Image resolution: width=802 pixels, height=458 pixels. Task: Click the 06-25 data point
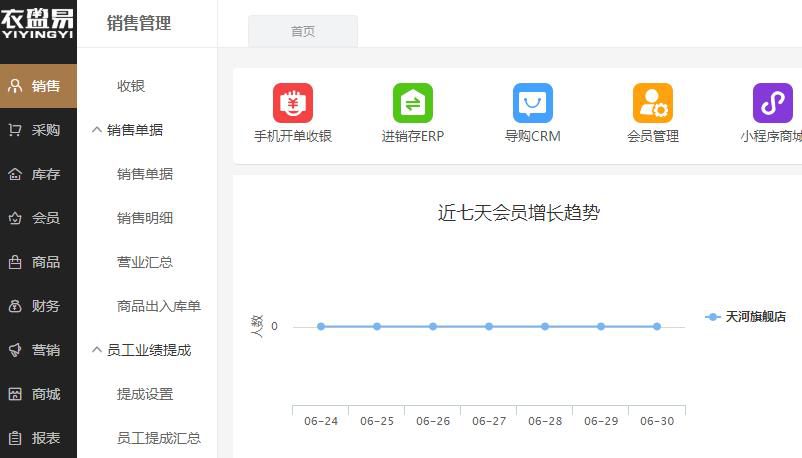click(x=377, y=326)
